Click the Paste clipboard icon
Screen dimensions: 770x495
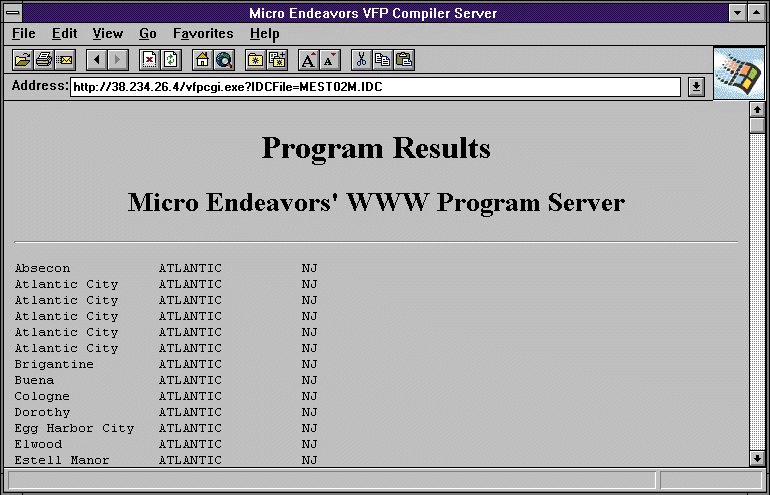click(x=404, y=60)
